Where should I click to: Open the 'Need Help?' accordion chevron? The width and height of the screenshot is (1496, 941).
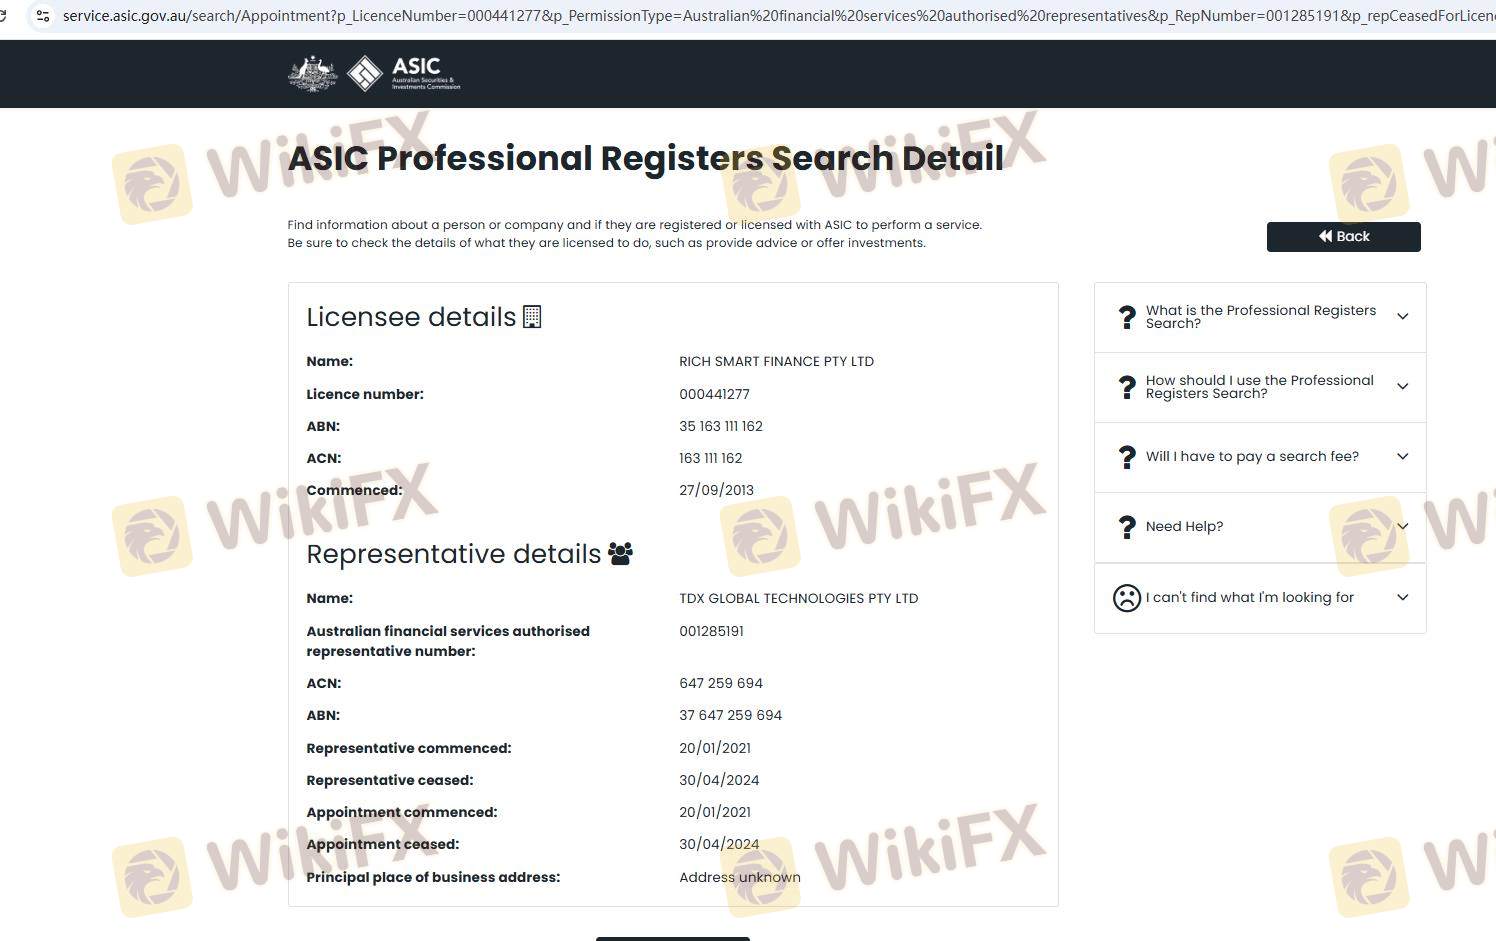tap(1402, 527)
